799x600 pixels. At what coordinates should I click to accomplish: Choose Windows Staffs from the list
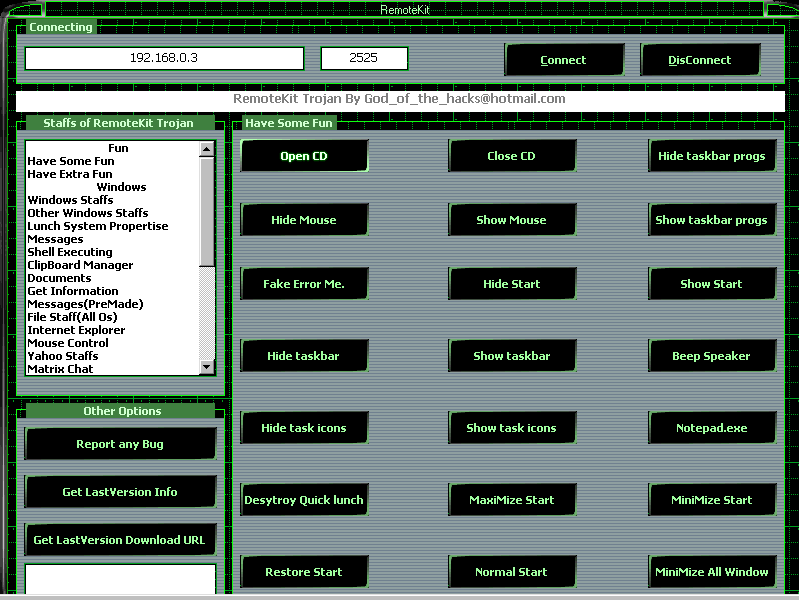tap(70, 200)
